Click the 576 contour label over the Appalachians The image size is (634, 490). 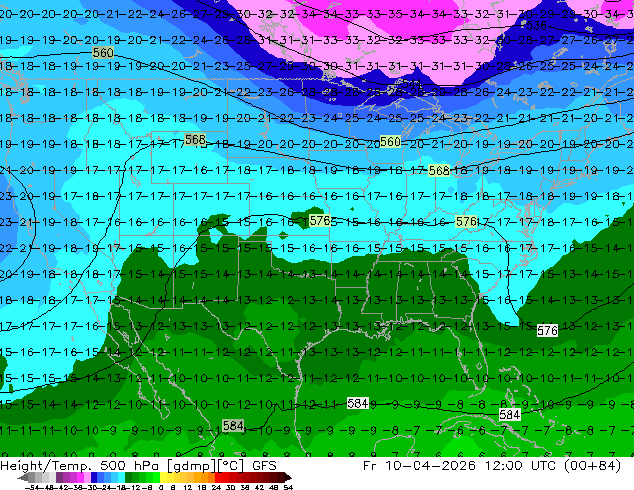[x=466, y=222]
